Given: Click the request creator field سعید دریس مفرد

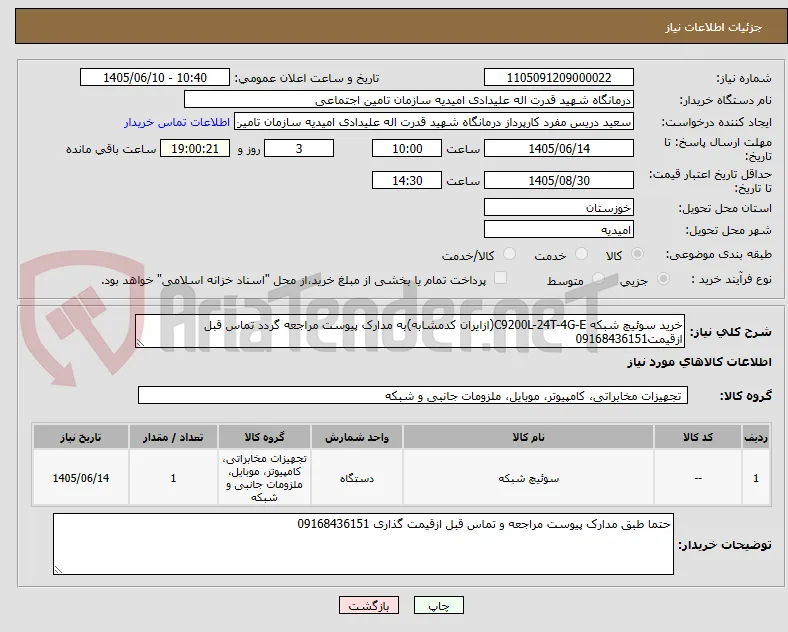Looking at the screenshot, I should pos(434,122).
